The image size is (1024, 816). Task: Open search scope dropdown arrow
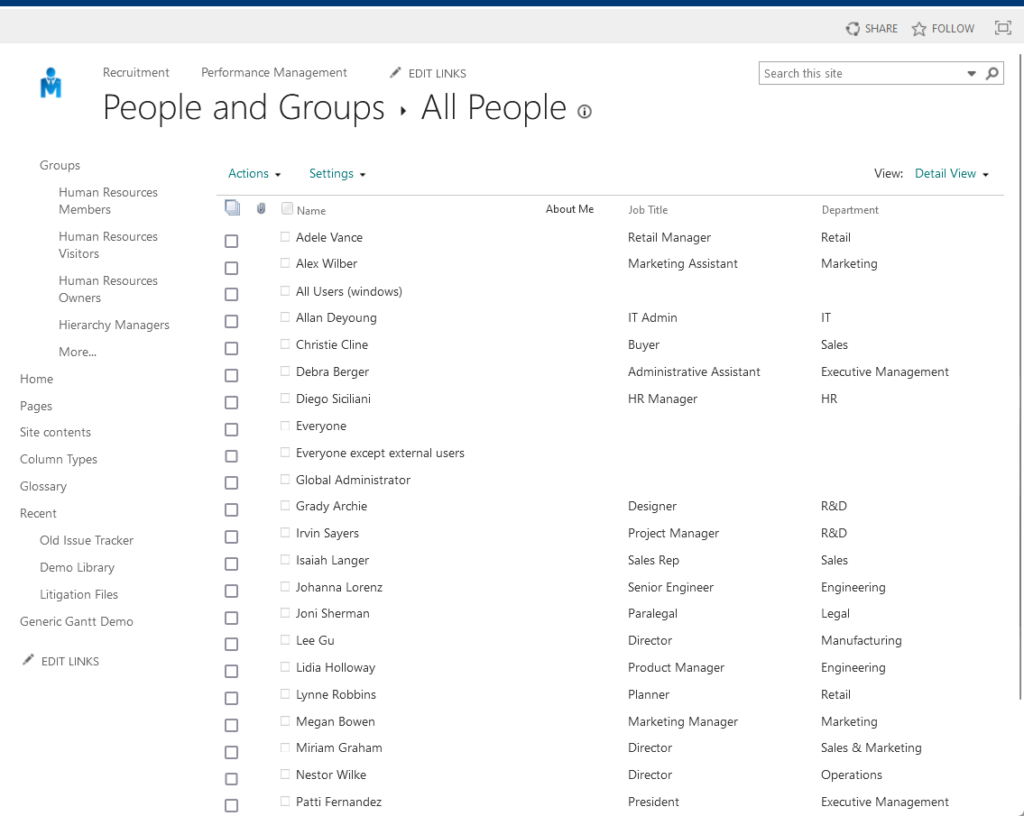[x=971, y=74]
